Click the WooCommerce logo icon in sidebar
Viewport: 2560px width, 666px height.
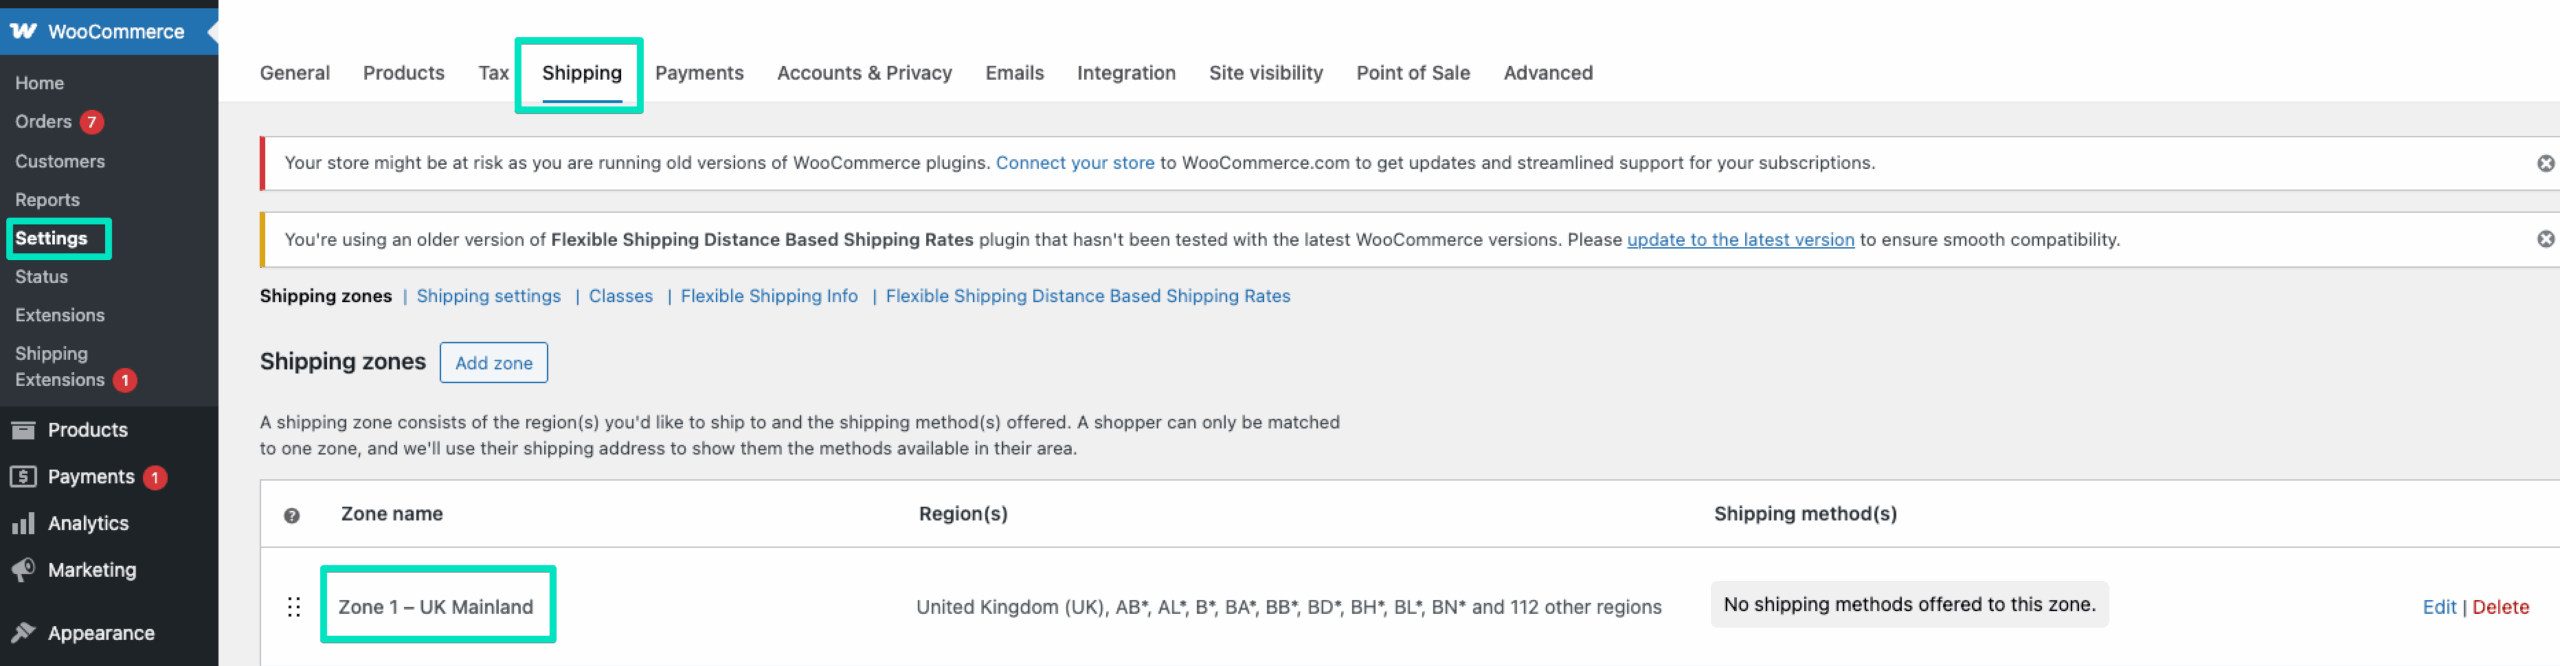pyautogui.click(x=23, y=32)
